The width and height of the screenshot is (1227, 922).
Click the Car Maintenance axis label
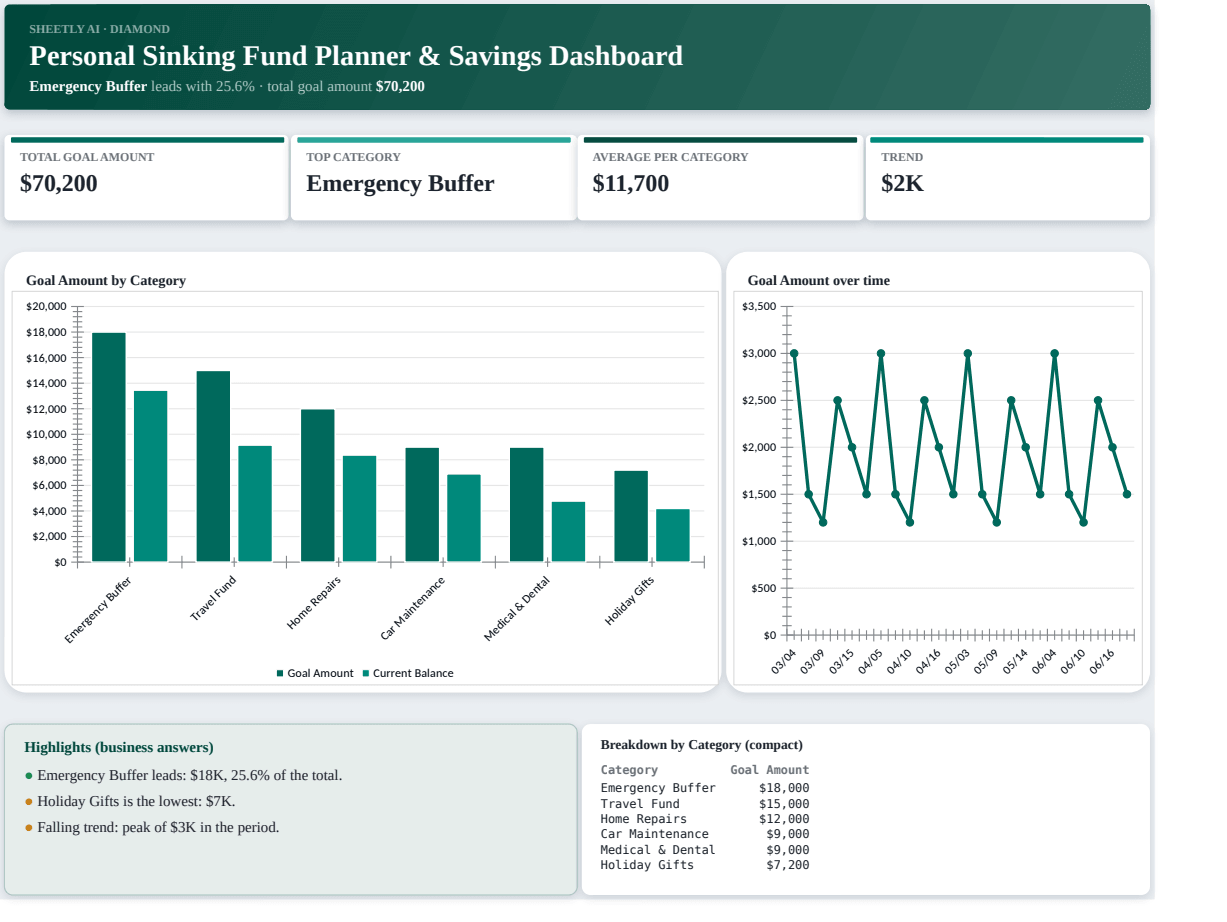pyautogui.click(x=412, y=608)
